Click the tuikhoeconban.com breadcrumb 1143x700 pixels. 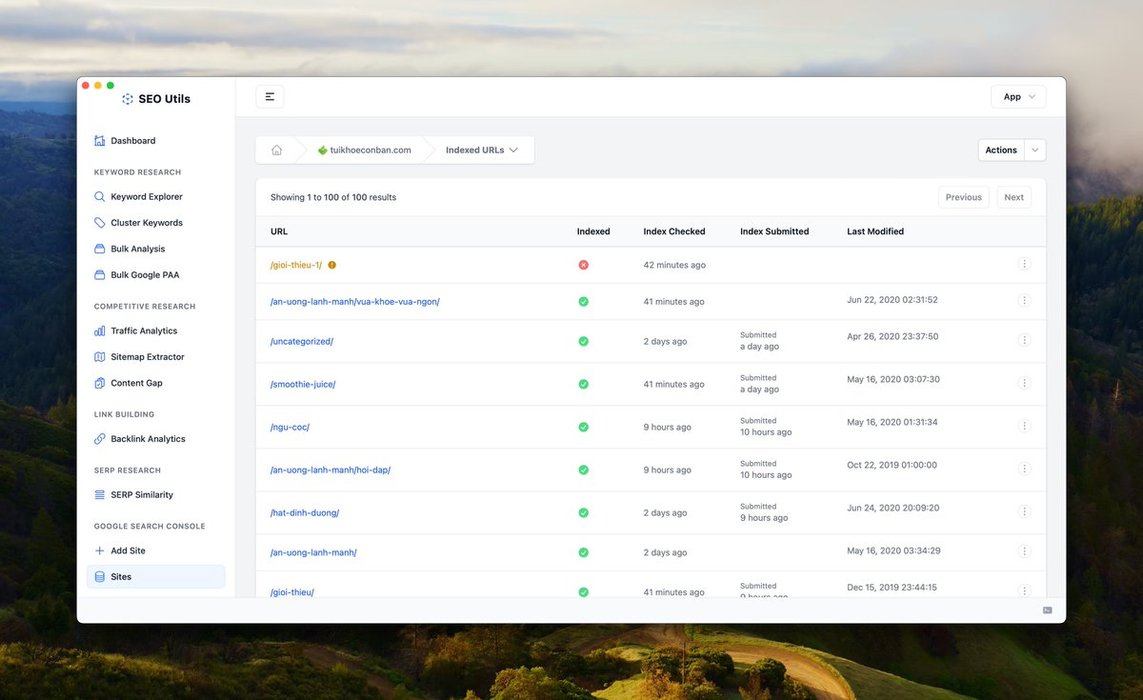coord(364,150)
